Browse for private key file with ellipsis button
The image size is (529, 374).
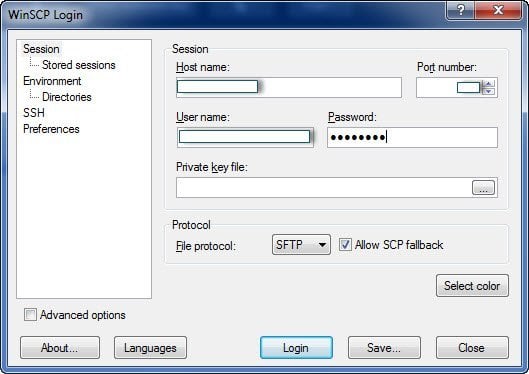(483, 188)
